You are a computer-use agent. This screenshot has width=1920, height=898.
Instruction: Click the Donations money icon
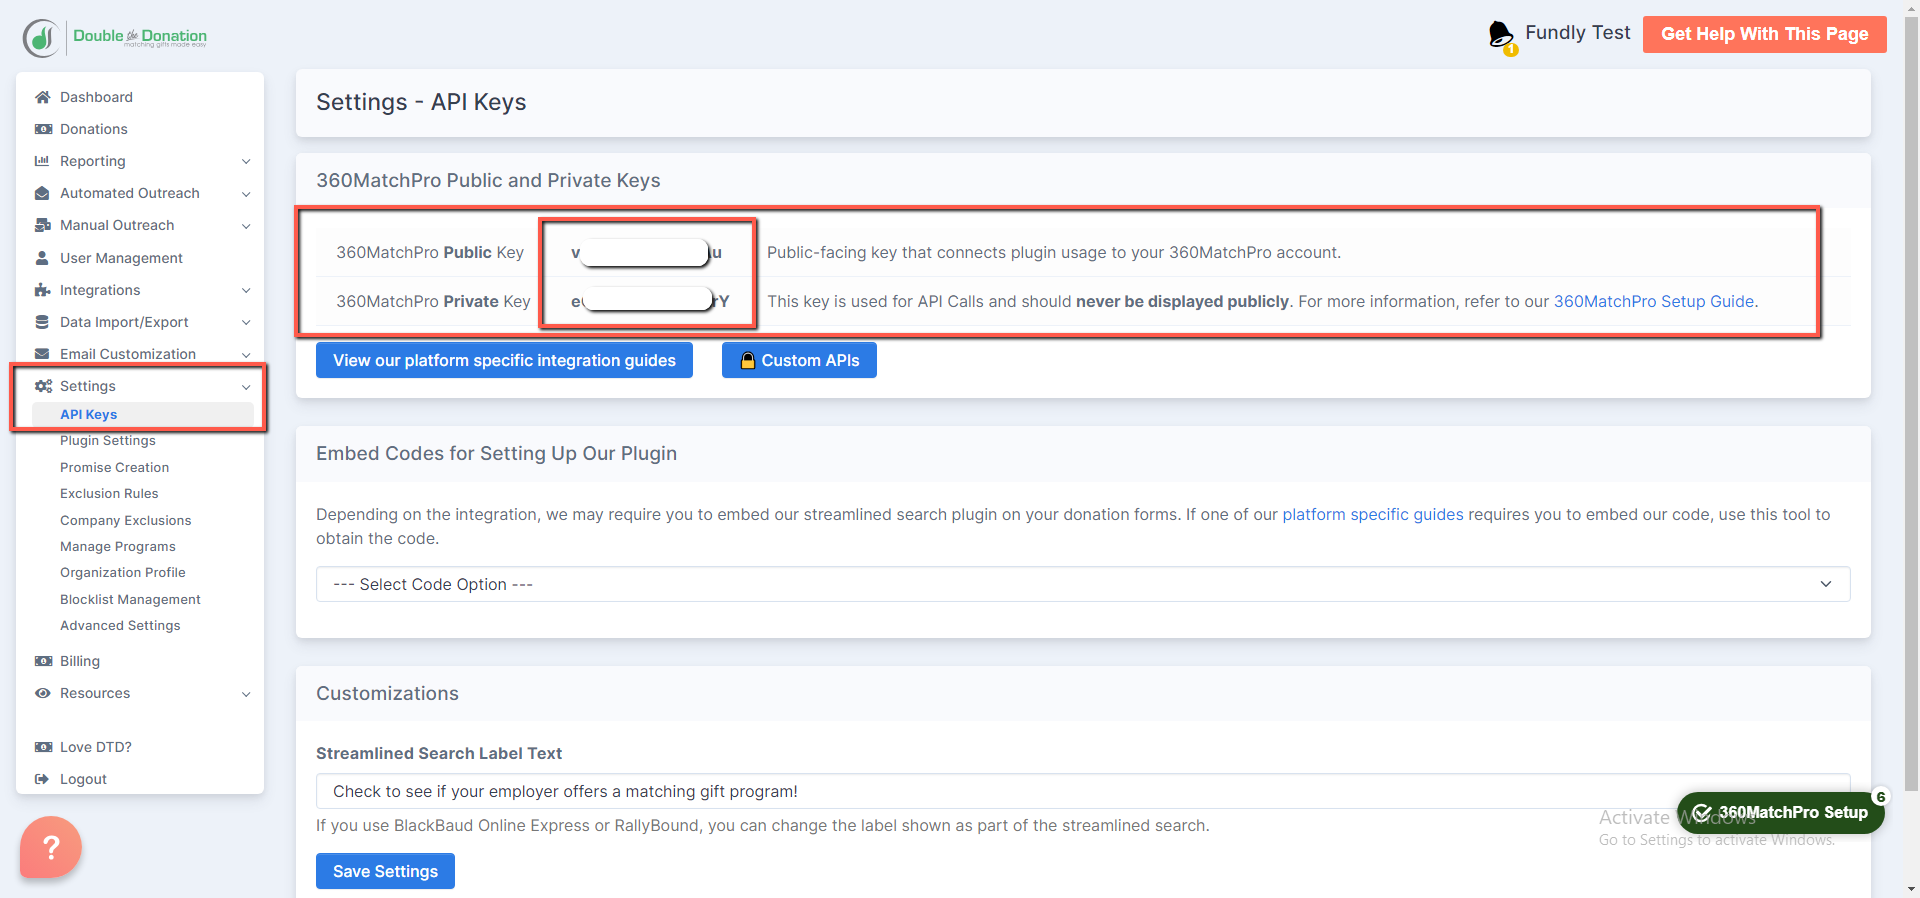tap(43, 129)
